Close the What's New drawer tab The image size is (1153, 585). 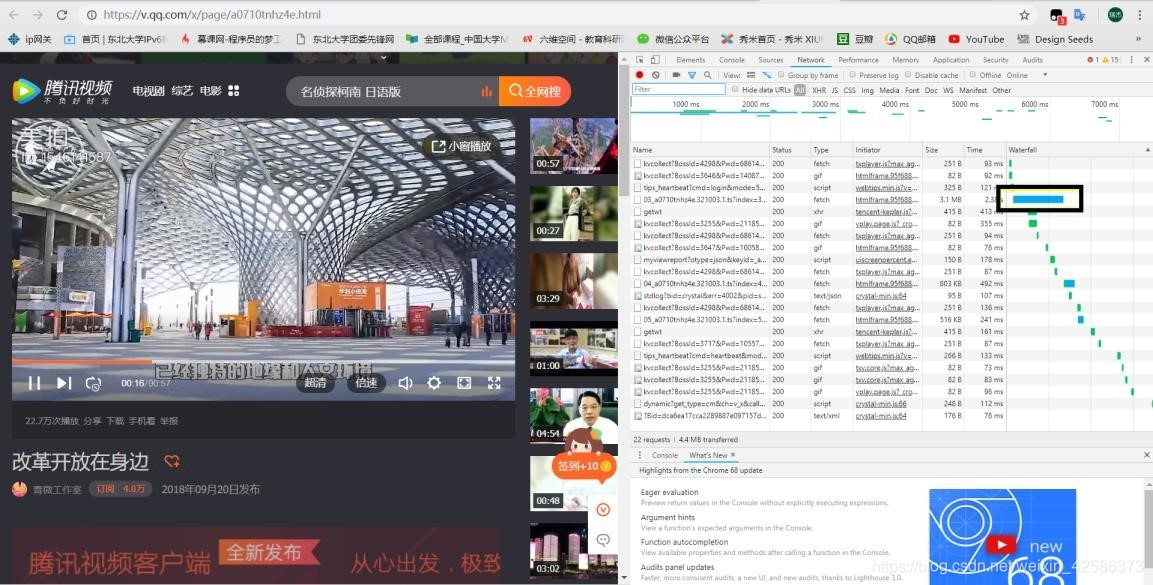coord(733,455)
